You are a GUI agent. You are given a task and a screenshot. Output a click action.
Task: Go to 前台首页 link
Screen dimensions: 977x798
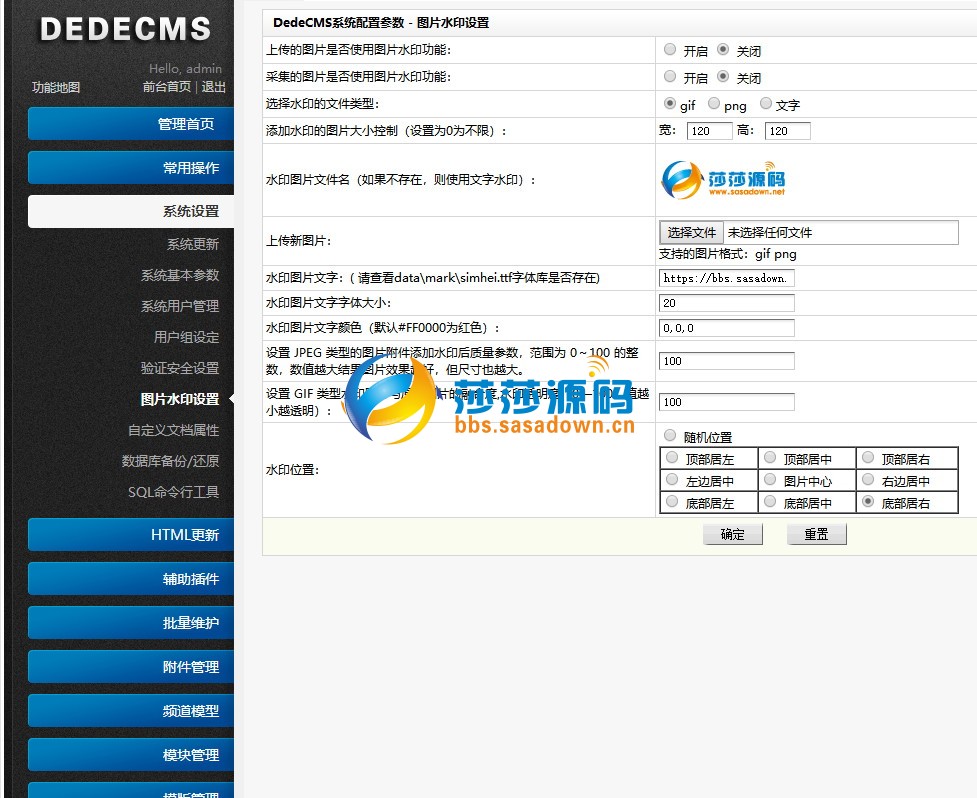coord(166,87)
